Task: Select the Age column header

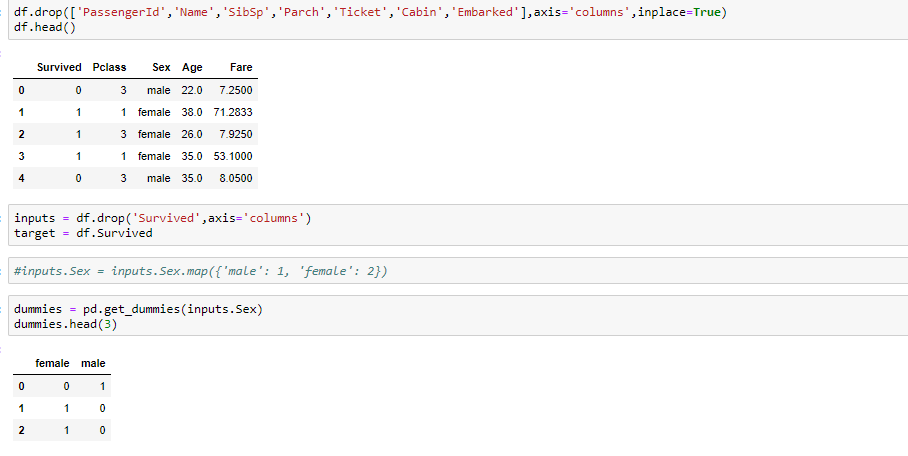Action: click(x=192, y=67)
